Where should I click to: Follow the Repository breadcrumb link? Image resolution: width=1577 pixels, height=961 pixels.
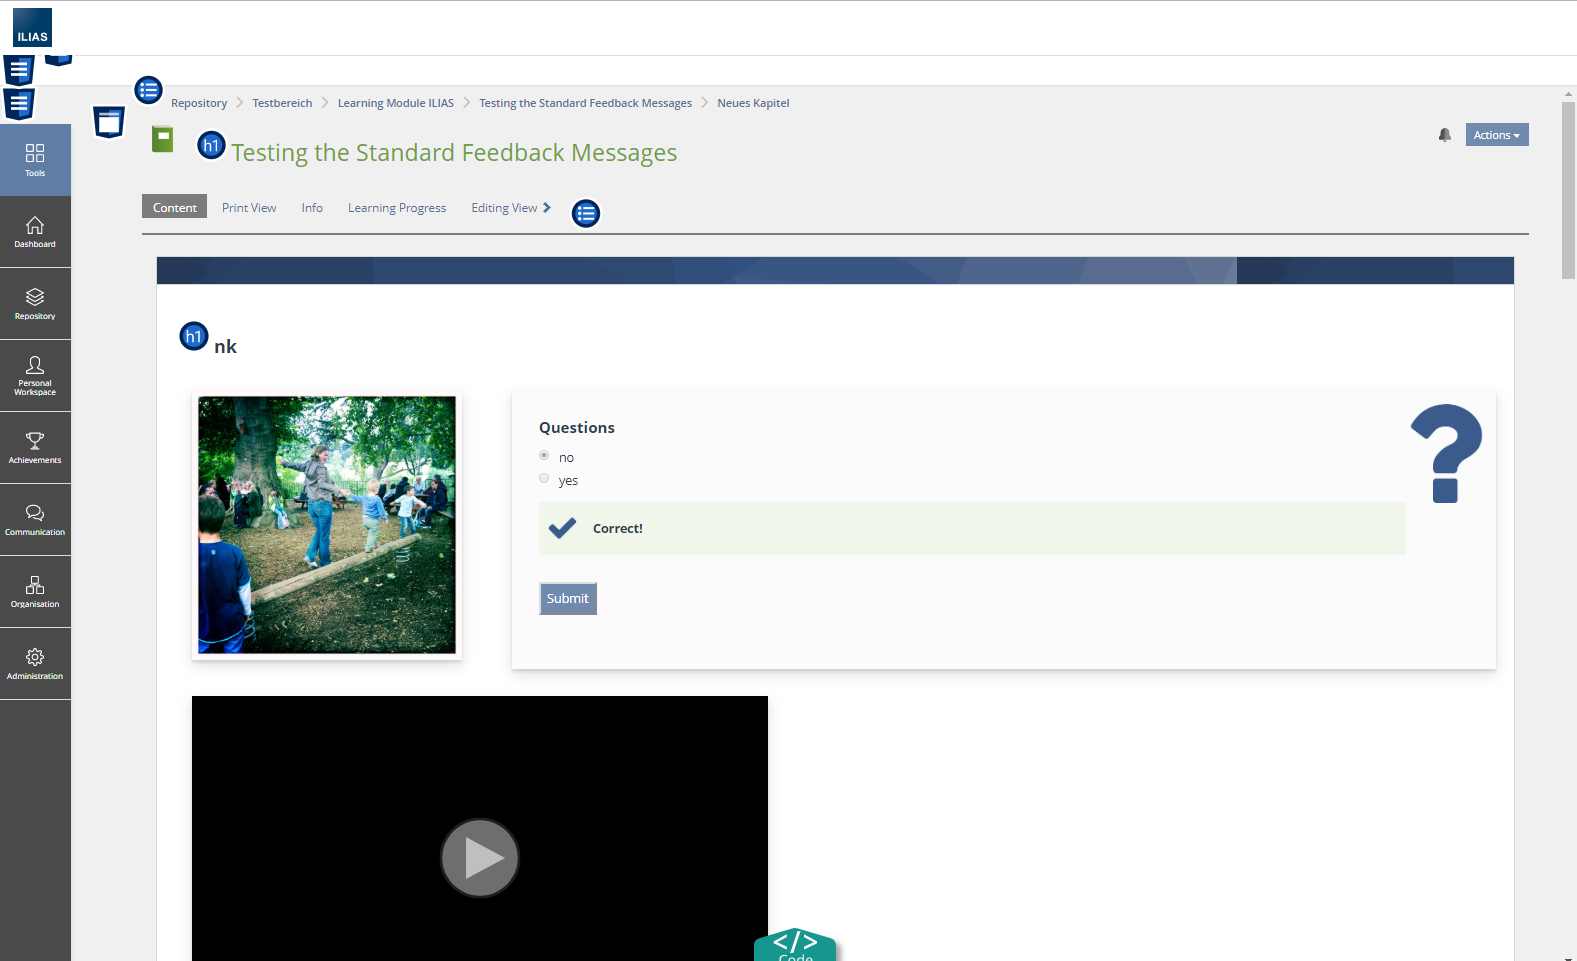click(x=199, y=103)
